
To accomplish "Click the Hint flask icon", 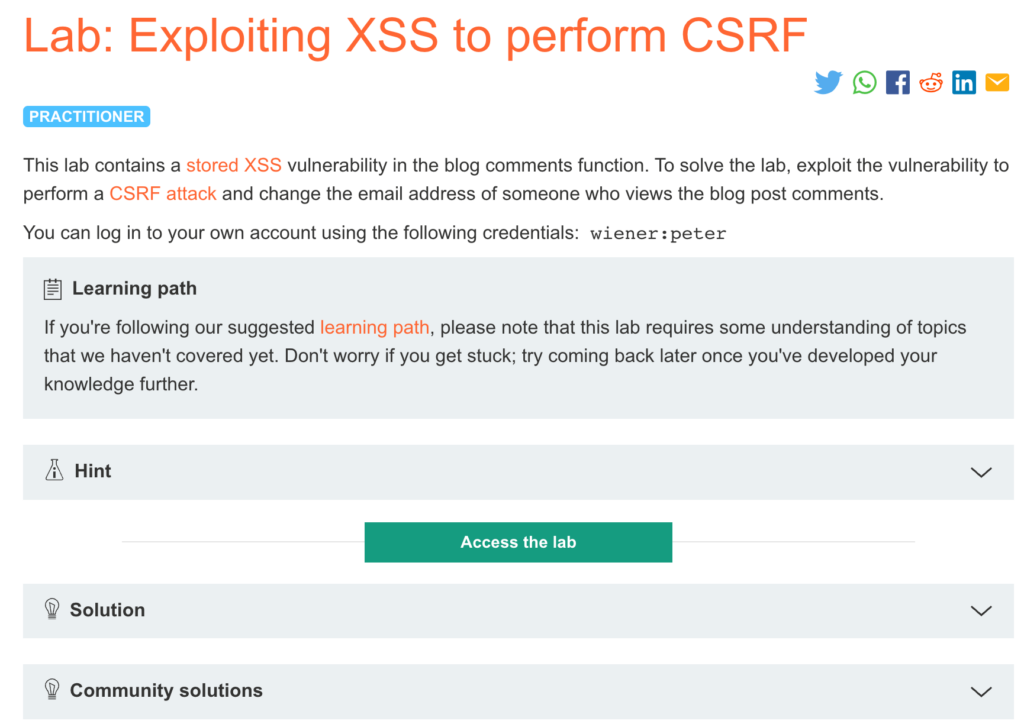I will pyautogui.click(x=54, y=470).
